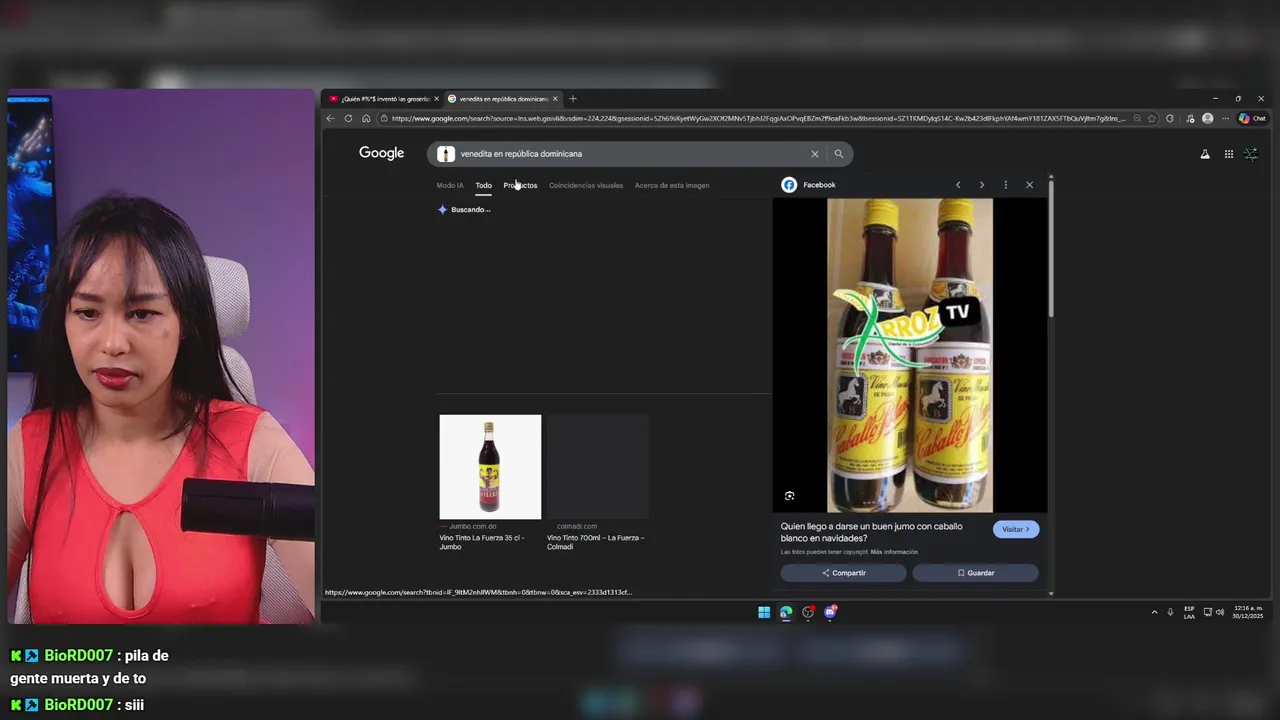
Task: Open the Acerca de esta imagen tab
Action: pos(672,185)
